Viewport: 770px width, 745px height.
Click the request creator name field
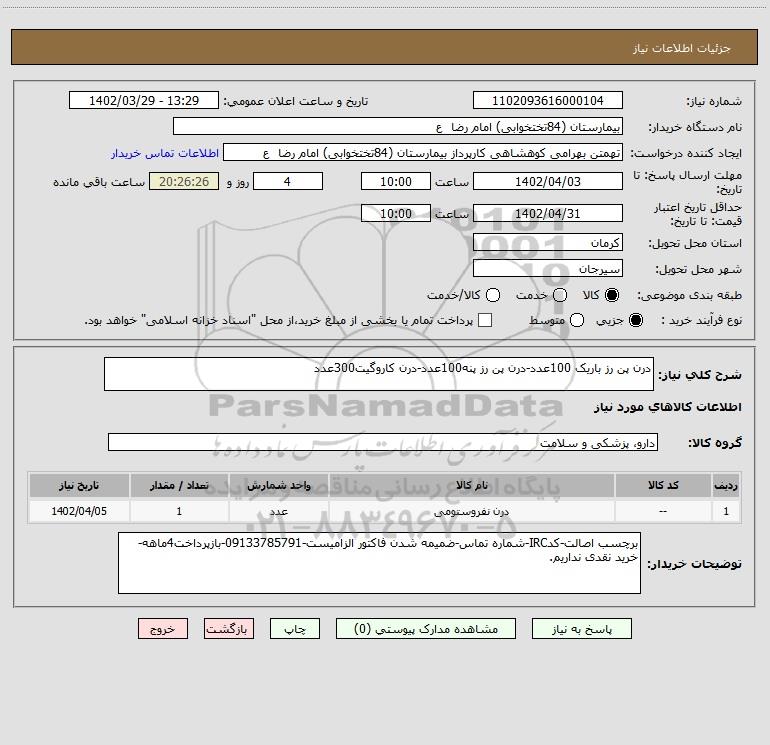coord(423,152)
